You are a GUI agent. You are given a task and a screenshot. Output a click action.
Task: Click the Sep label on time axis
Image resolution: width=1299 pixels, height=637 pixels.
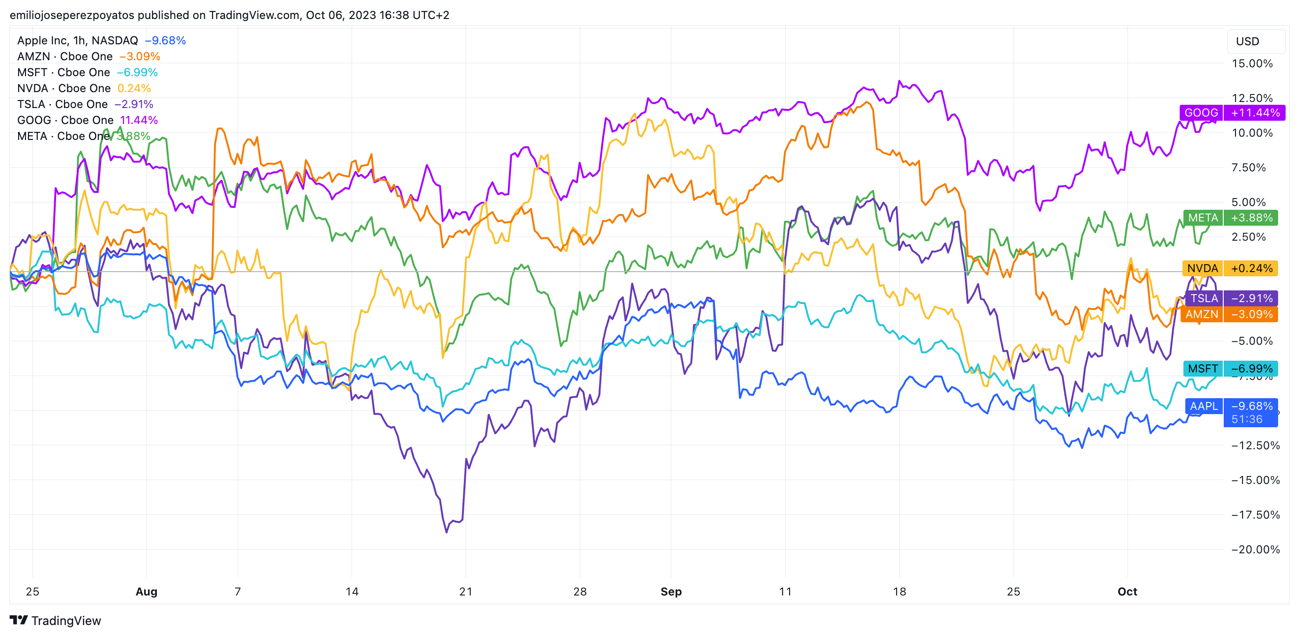click(x=671, y=592)
